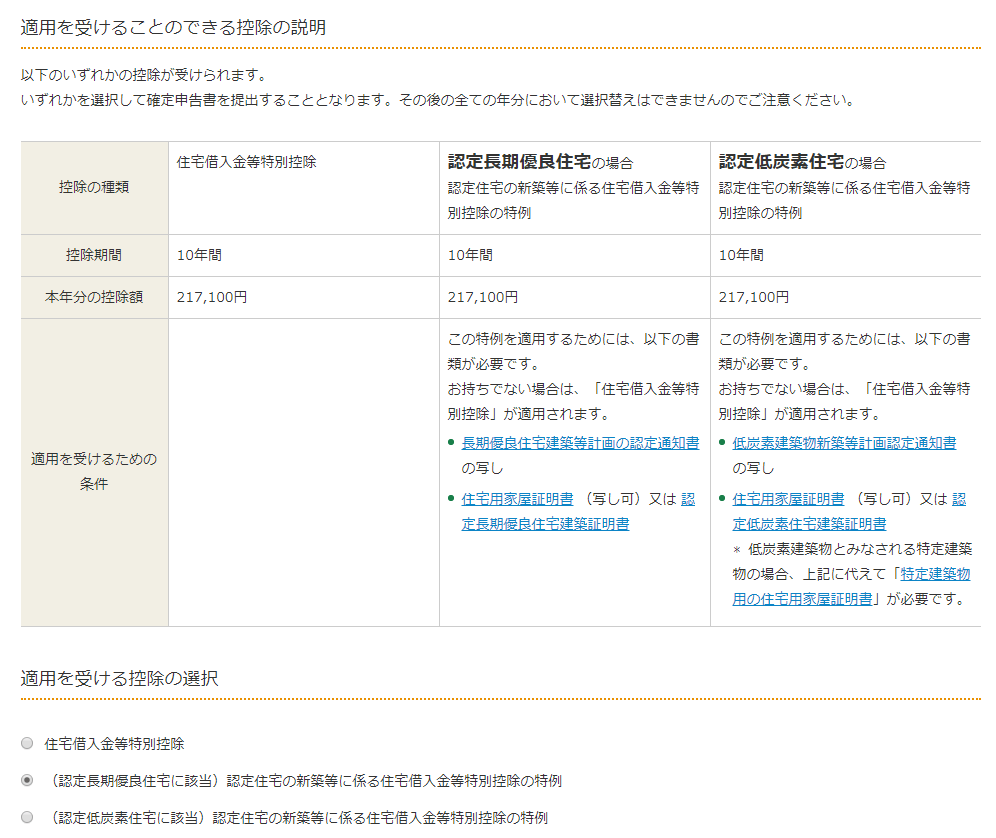This screenshot has width=996, height=838.
Task: Click the 適用を受けることのできる控除の説明 heading
Action: tap(173, 27)
